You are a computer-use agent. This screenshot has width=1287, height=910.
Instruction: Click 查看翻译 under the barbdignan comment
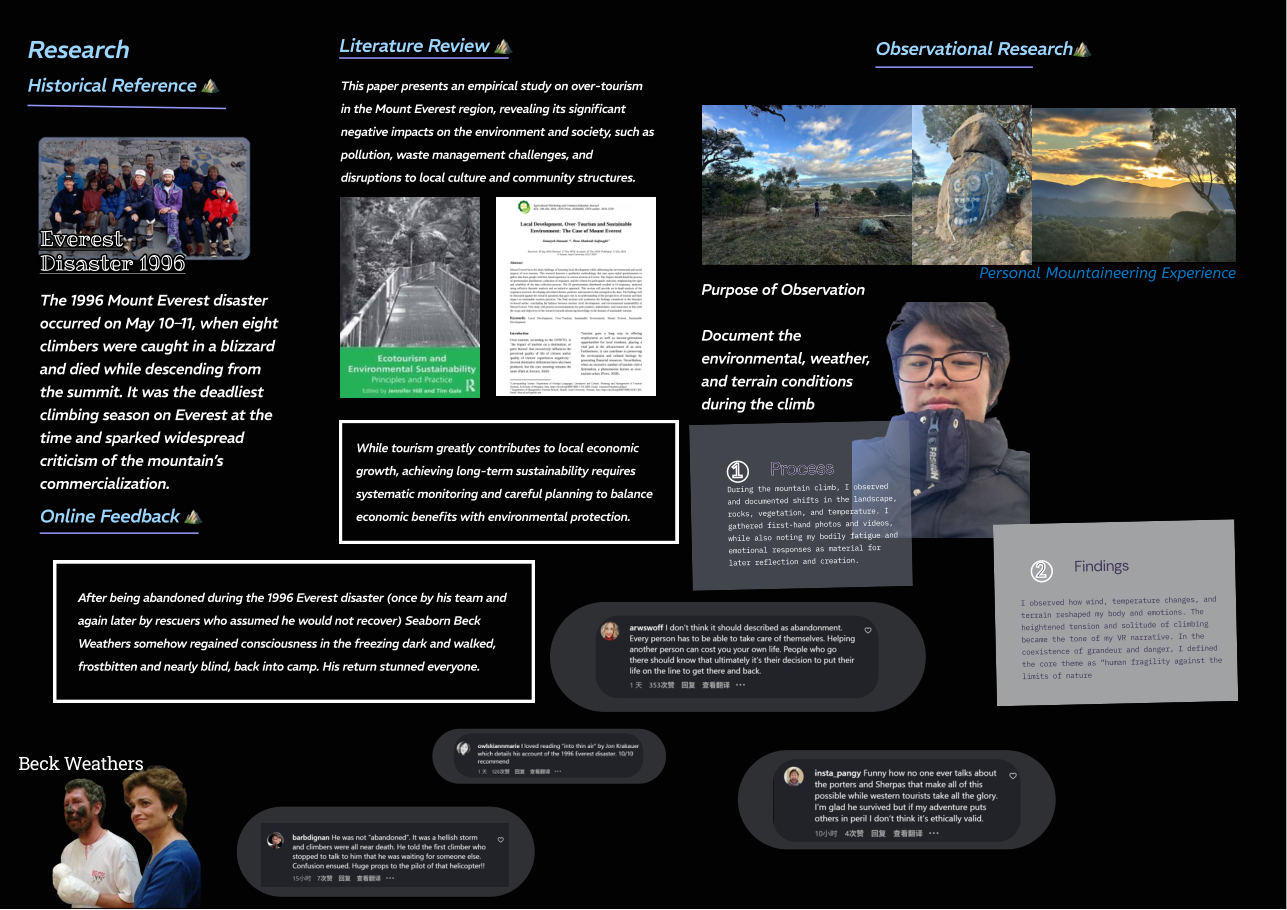tap(369, 878)
